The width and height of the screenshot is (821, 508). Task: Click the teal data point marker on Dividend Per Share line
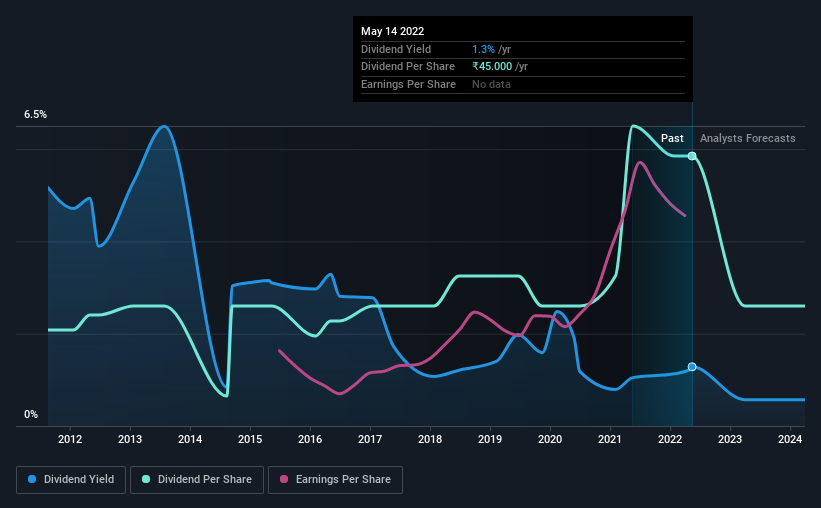(x=692, y=156)
